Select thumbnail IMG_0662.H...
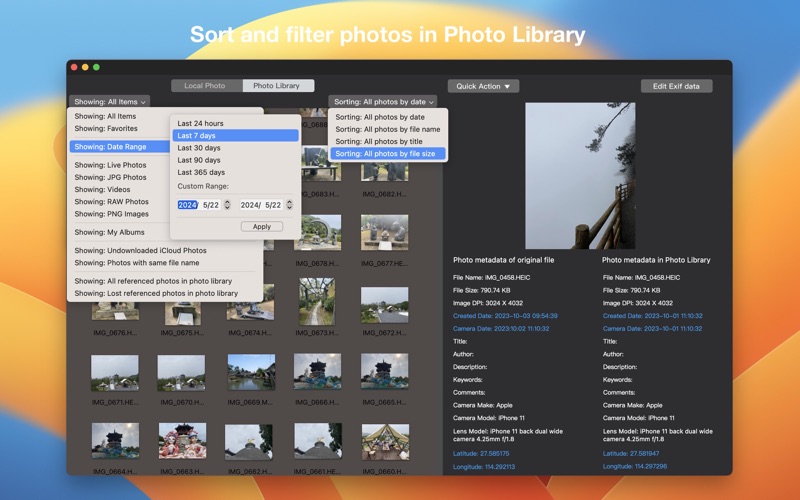Image resolution: width=800 pixels, height=500 pixels. tap(249, 442)
